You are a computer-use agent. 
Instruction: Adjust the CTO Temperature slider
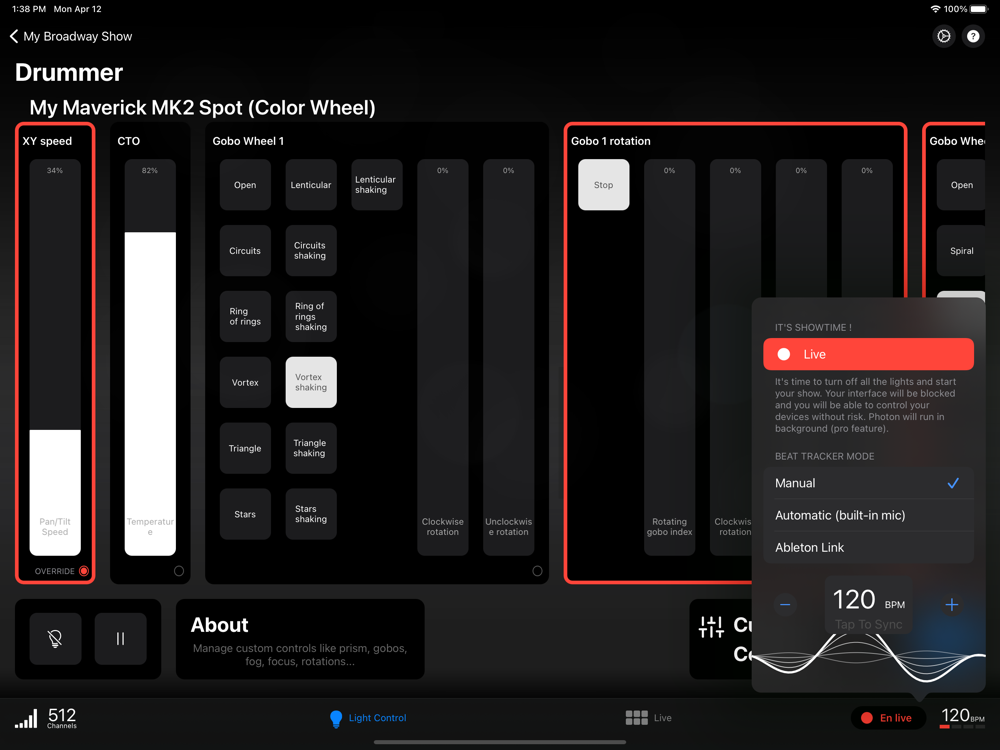click(150, 357)
